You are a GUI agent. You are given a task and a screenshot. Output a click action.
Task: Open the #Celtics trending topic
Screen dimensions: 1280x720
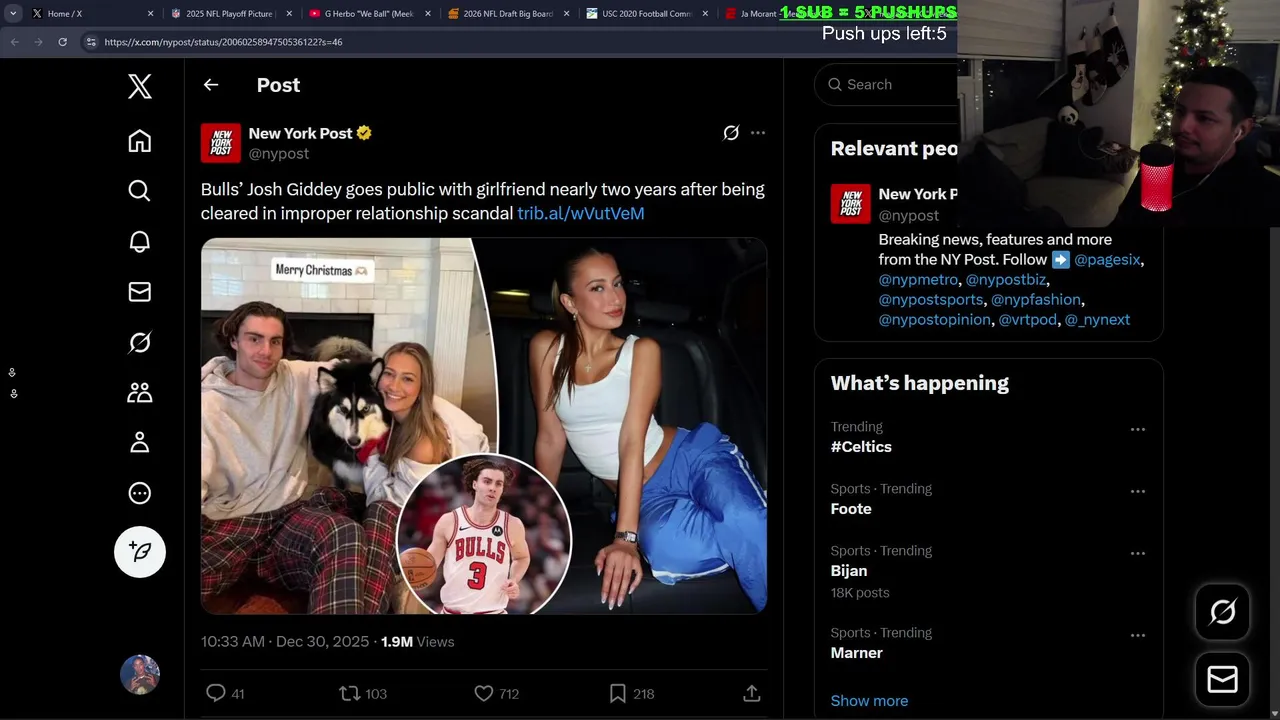point(861,447)
